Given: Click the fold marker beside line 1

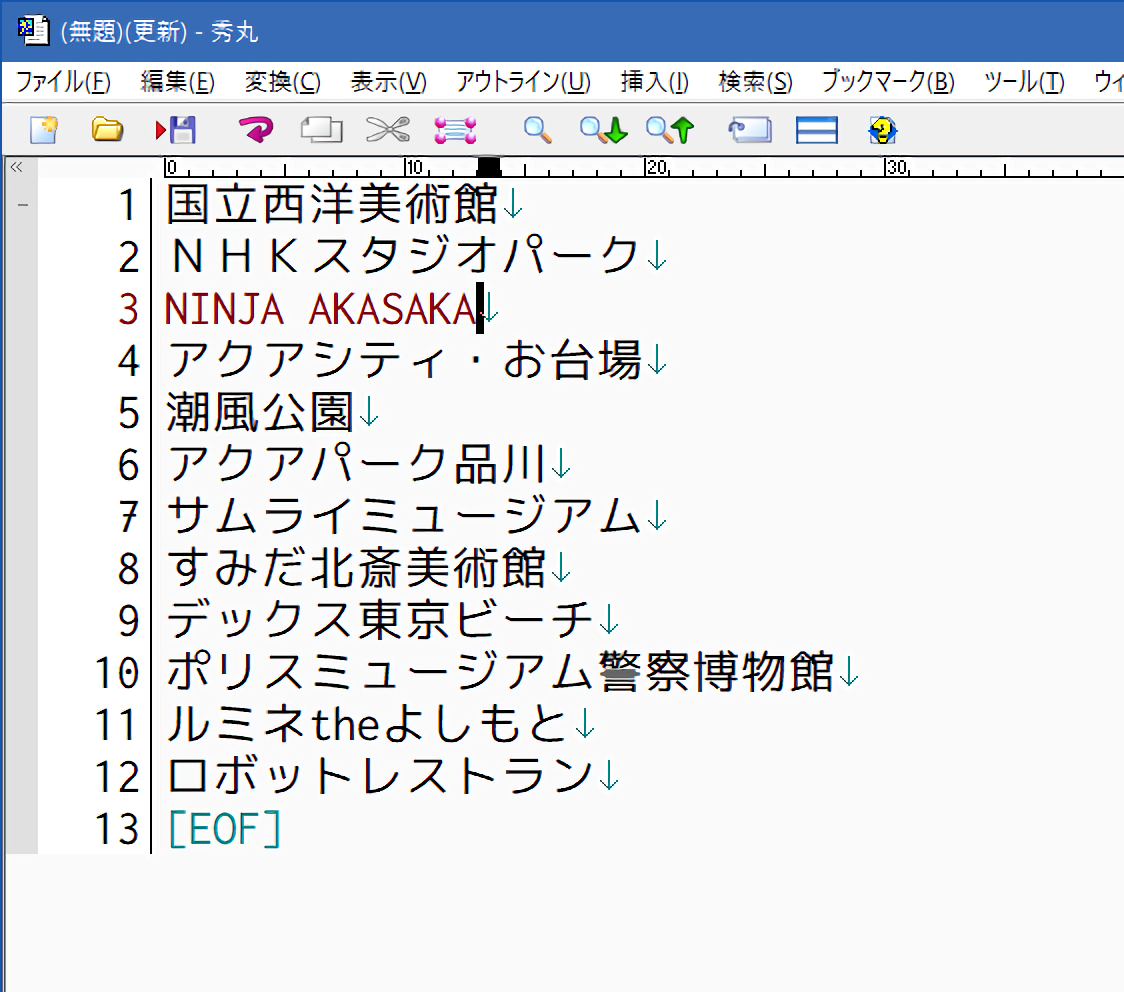Looking at the screenshot, I should [22, 206].
